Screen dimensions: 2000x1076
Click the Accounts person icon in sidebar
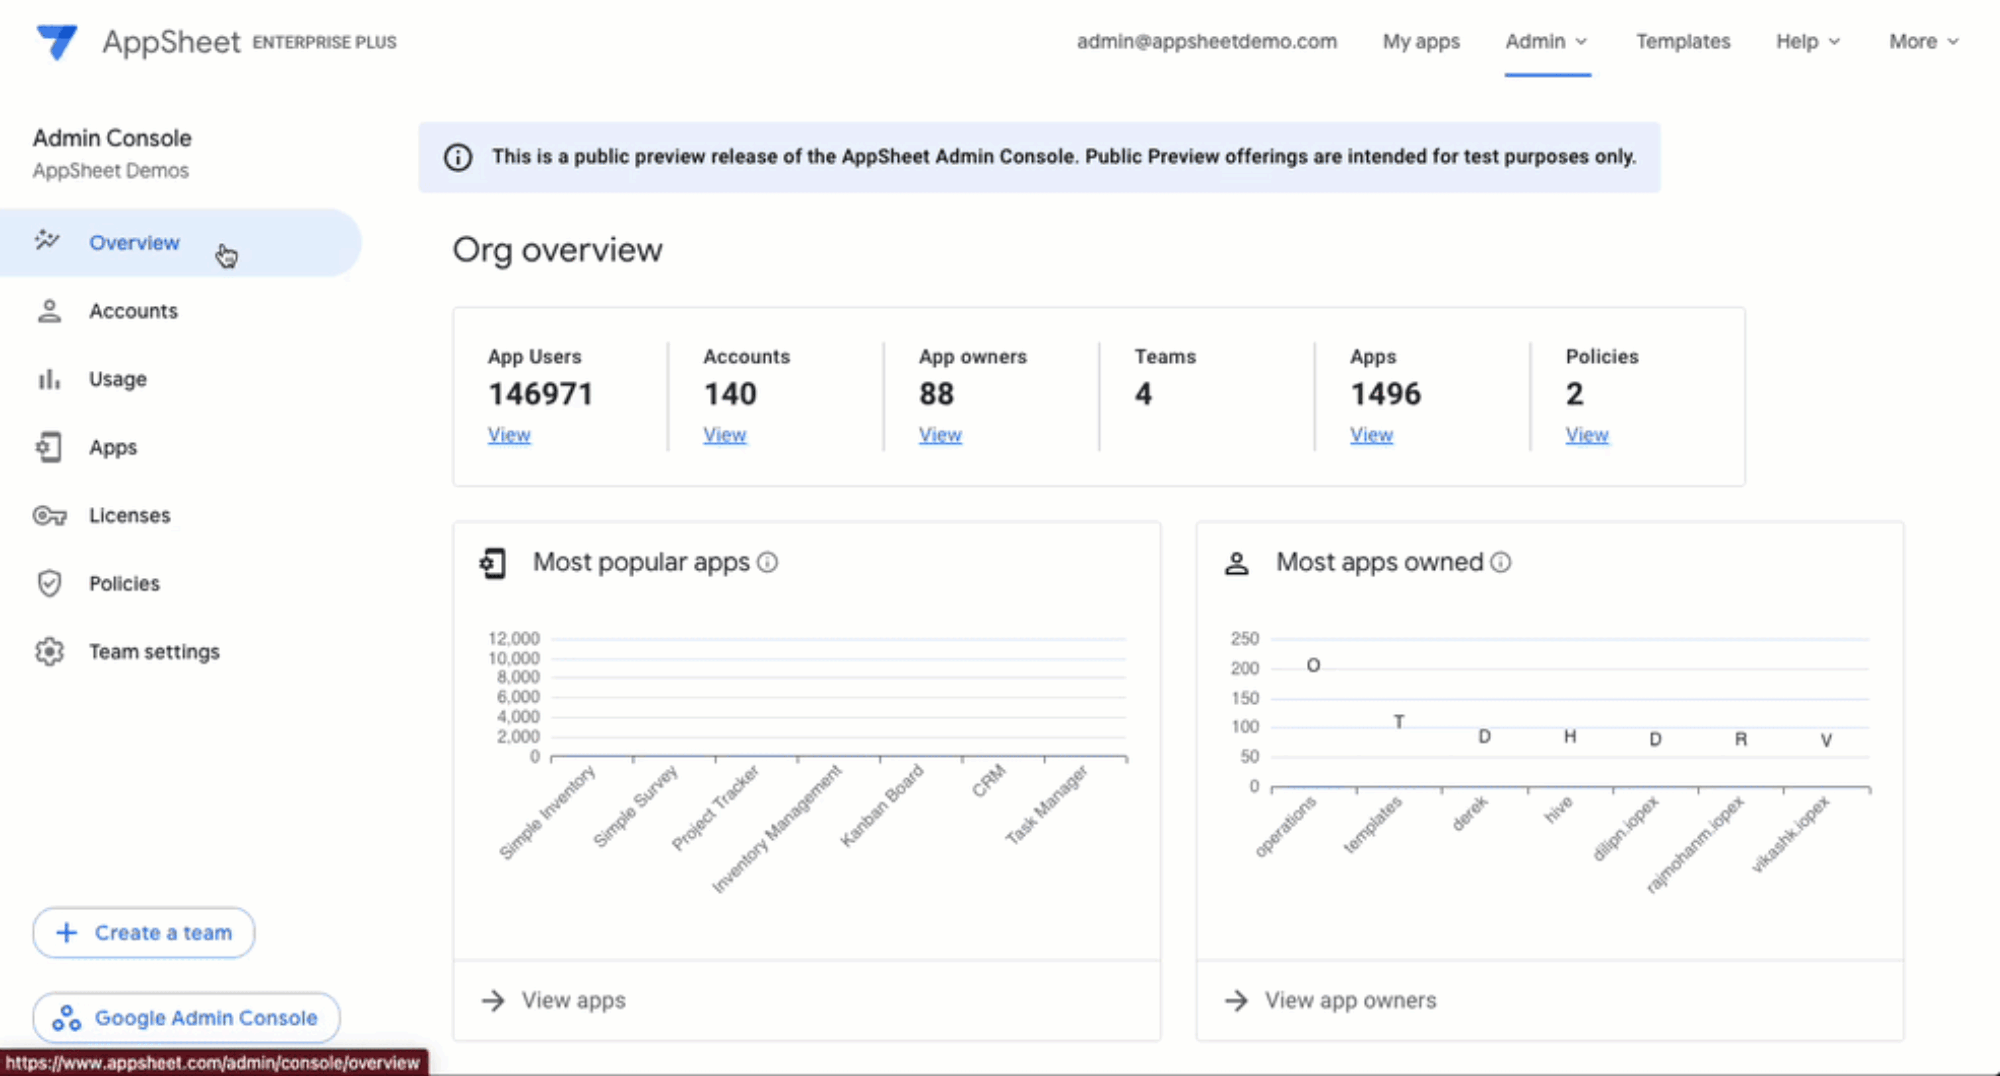coord(49,311)
